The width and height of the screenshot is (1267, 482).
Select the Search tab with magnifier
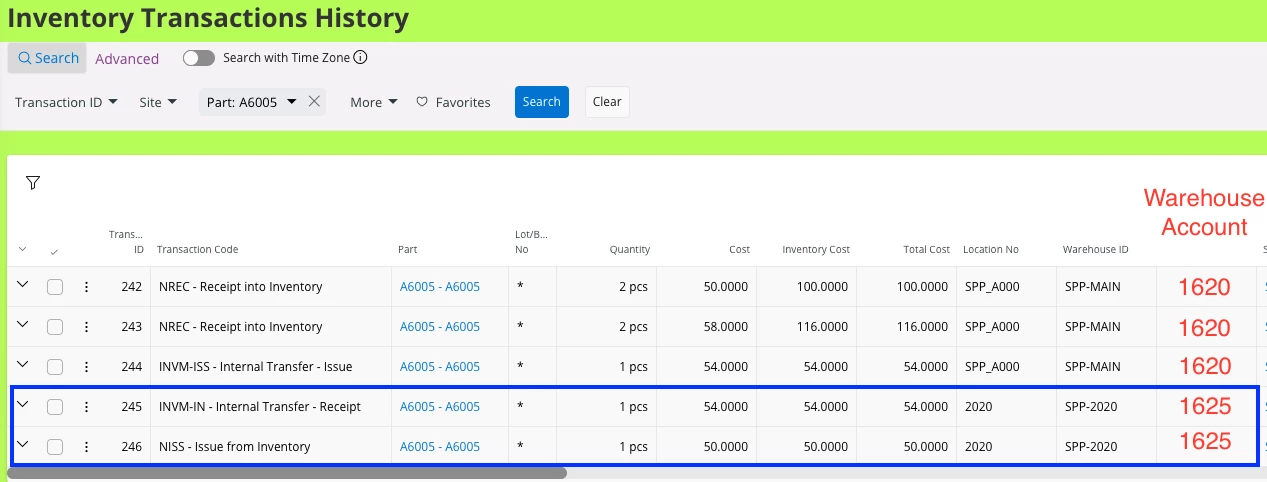coord(48,58)
